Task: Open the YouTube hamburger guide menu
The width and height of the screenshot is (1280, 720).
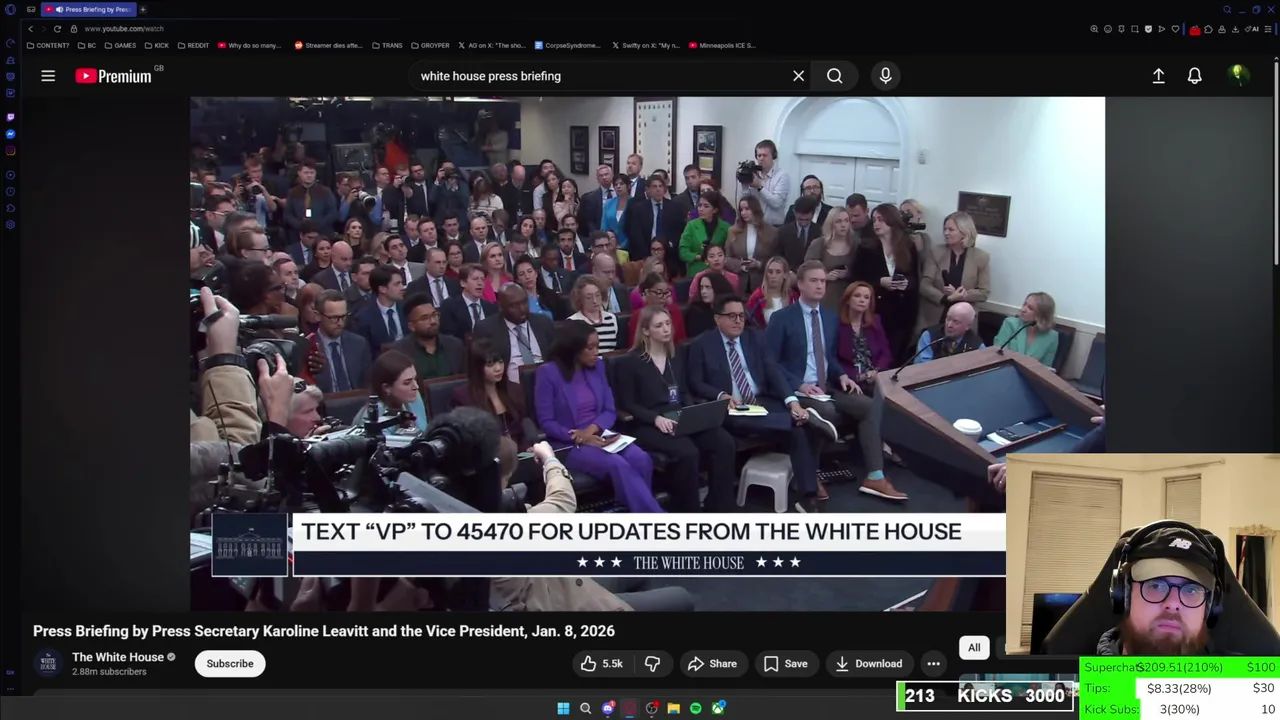Action: tap(48, 76)
